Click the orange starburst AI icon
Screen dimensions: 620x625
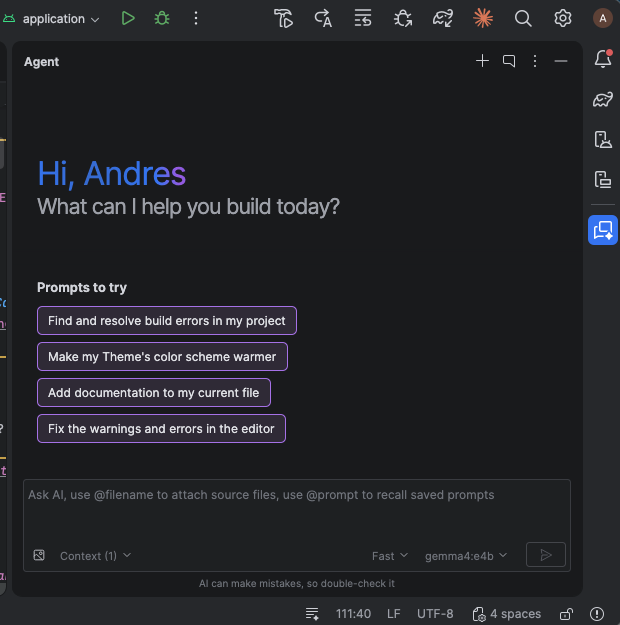coord(483,18)
